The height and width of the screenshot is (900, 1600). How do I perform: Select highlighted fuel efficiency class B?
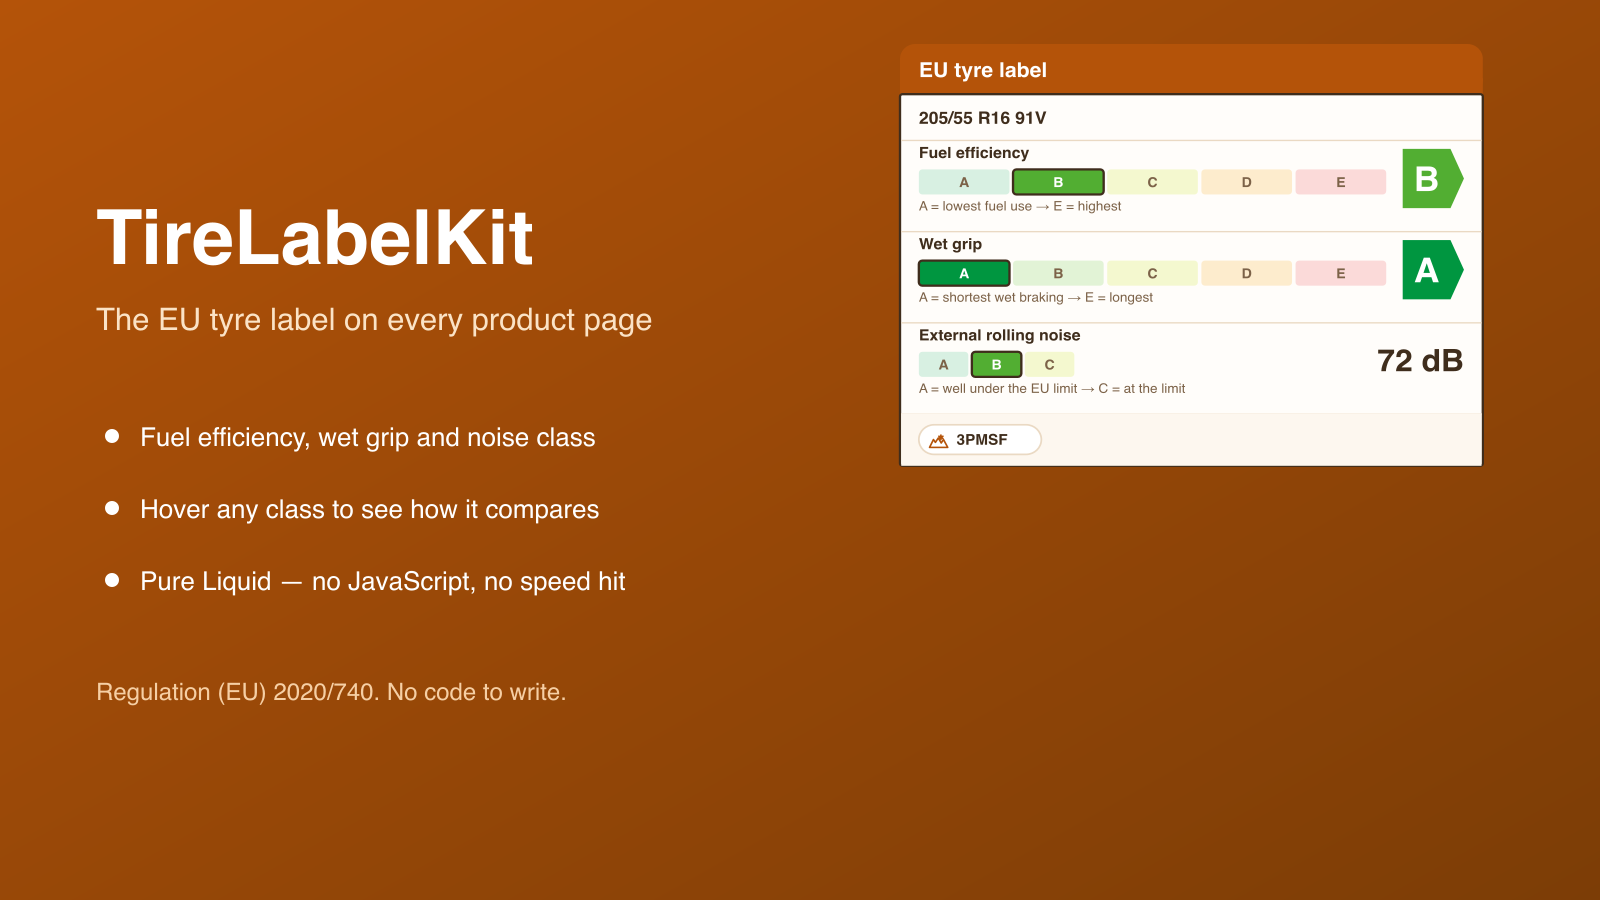tap(1058, 182)
